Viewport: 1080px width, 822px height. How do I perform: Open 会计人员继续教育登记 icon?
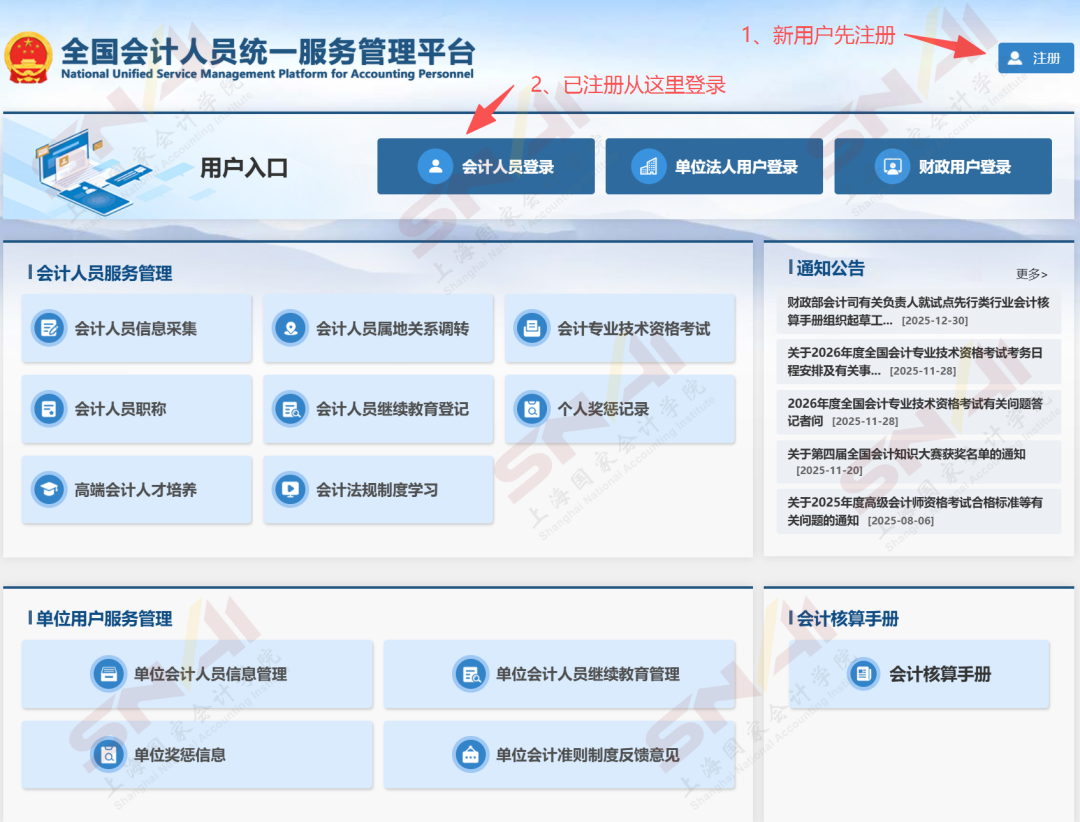[x=293, y=409]
